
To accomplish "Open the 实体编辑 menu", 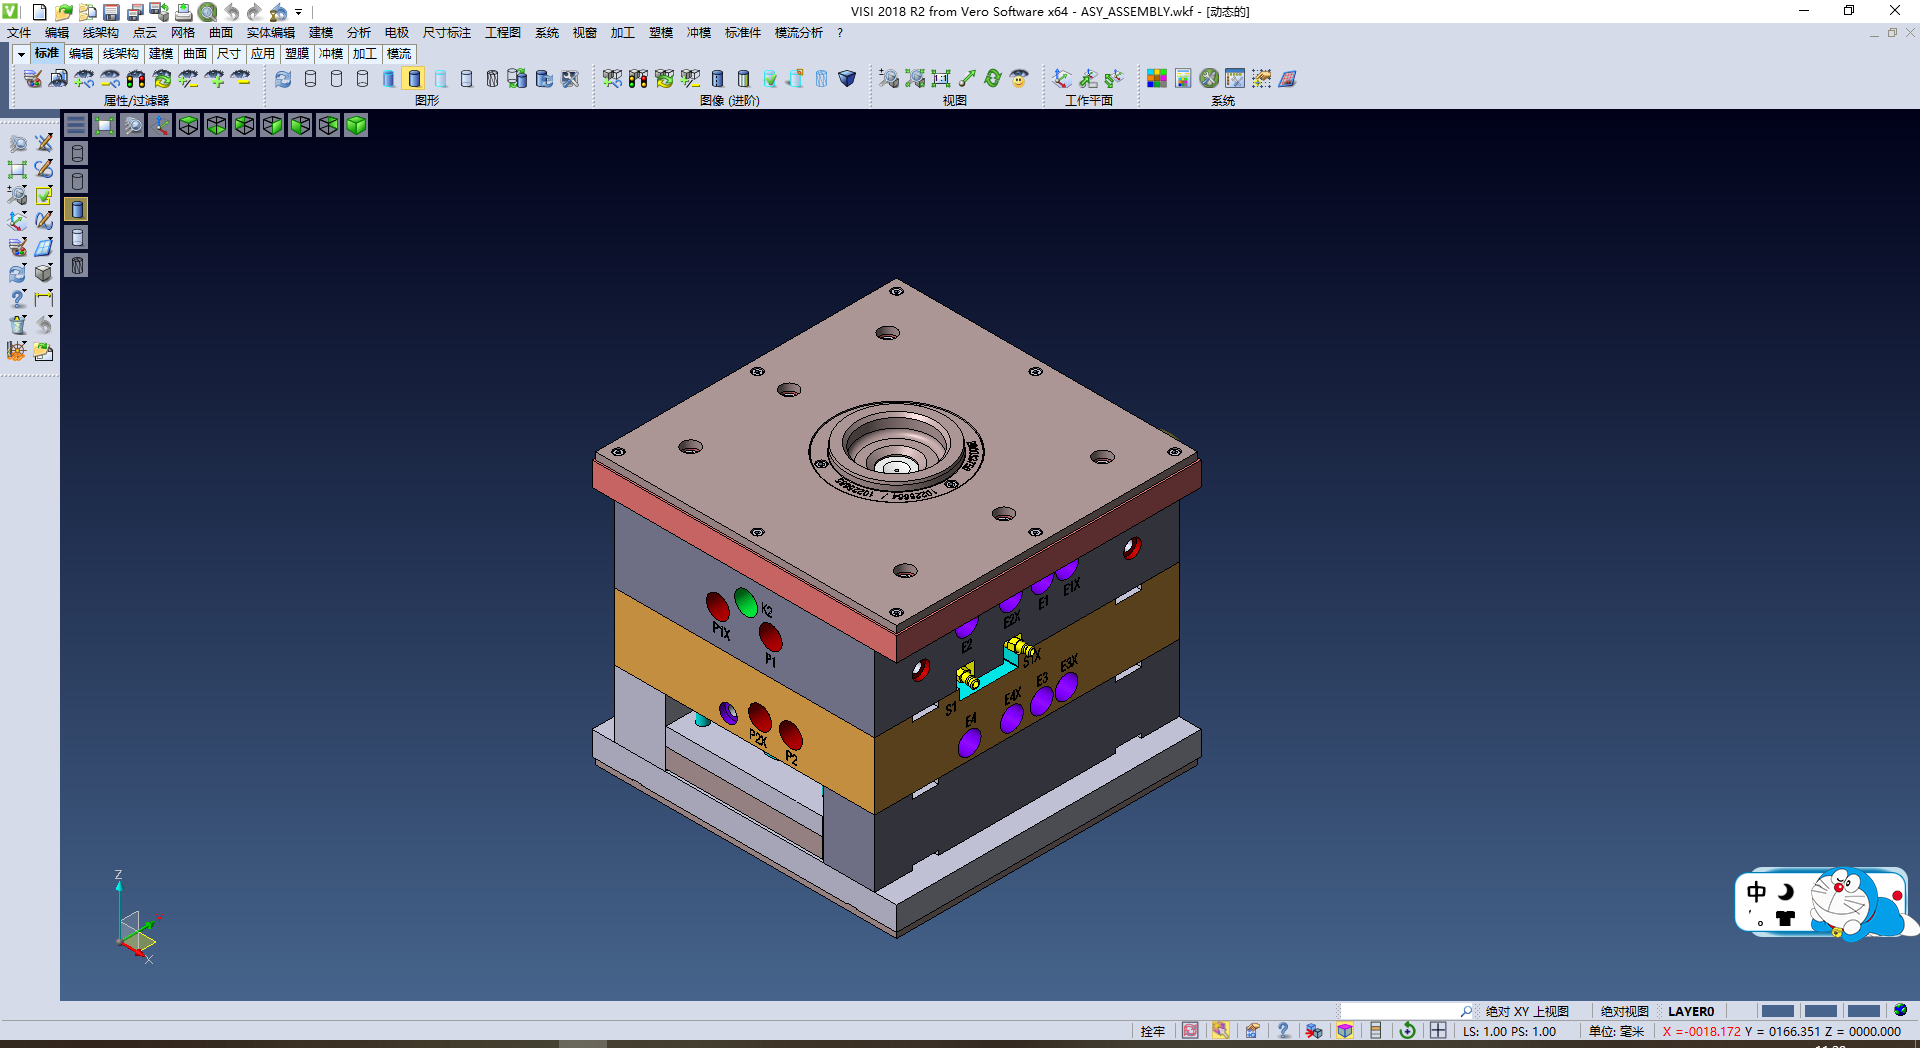I will tap(270, 33).
